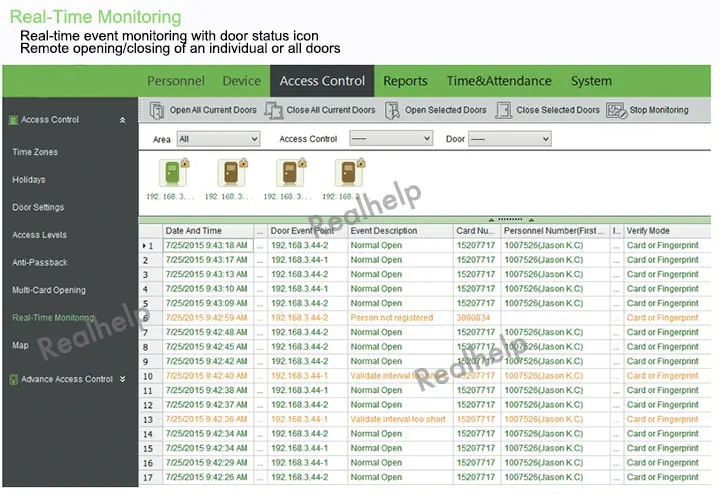Open Multi-Card Opening in the sidebar

(x=49, y=290)
